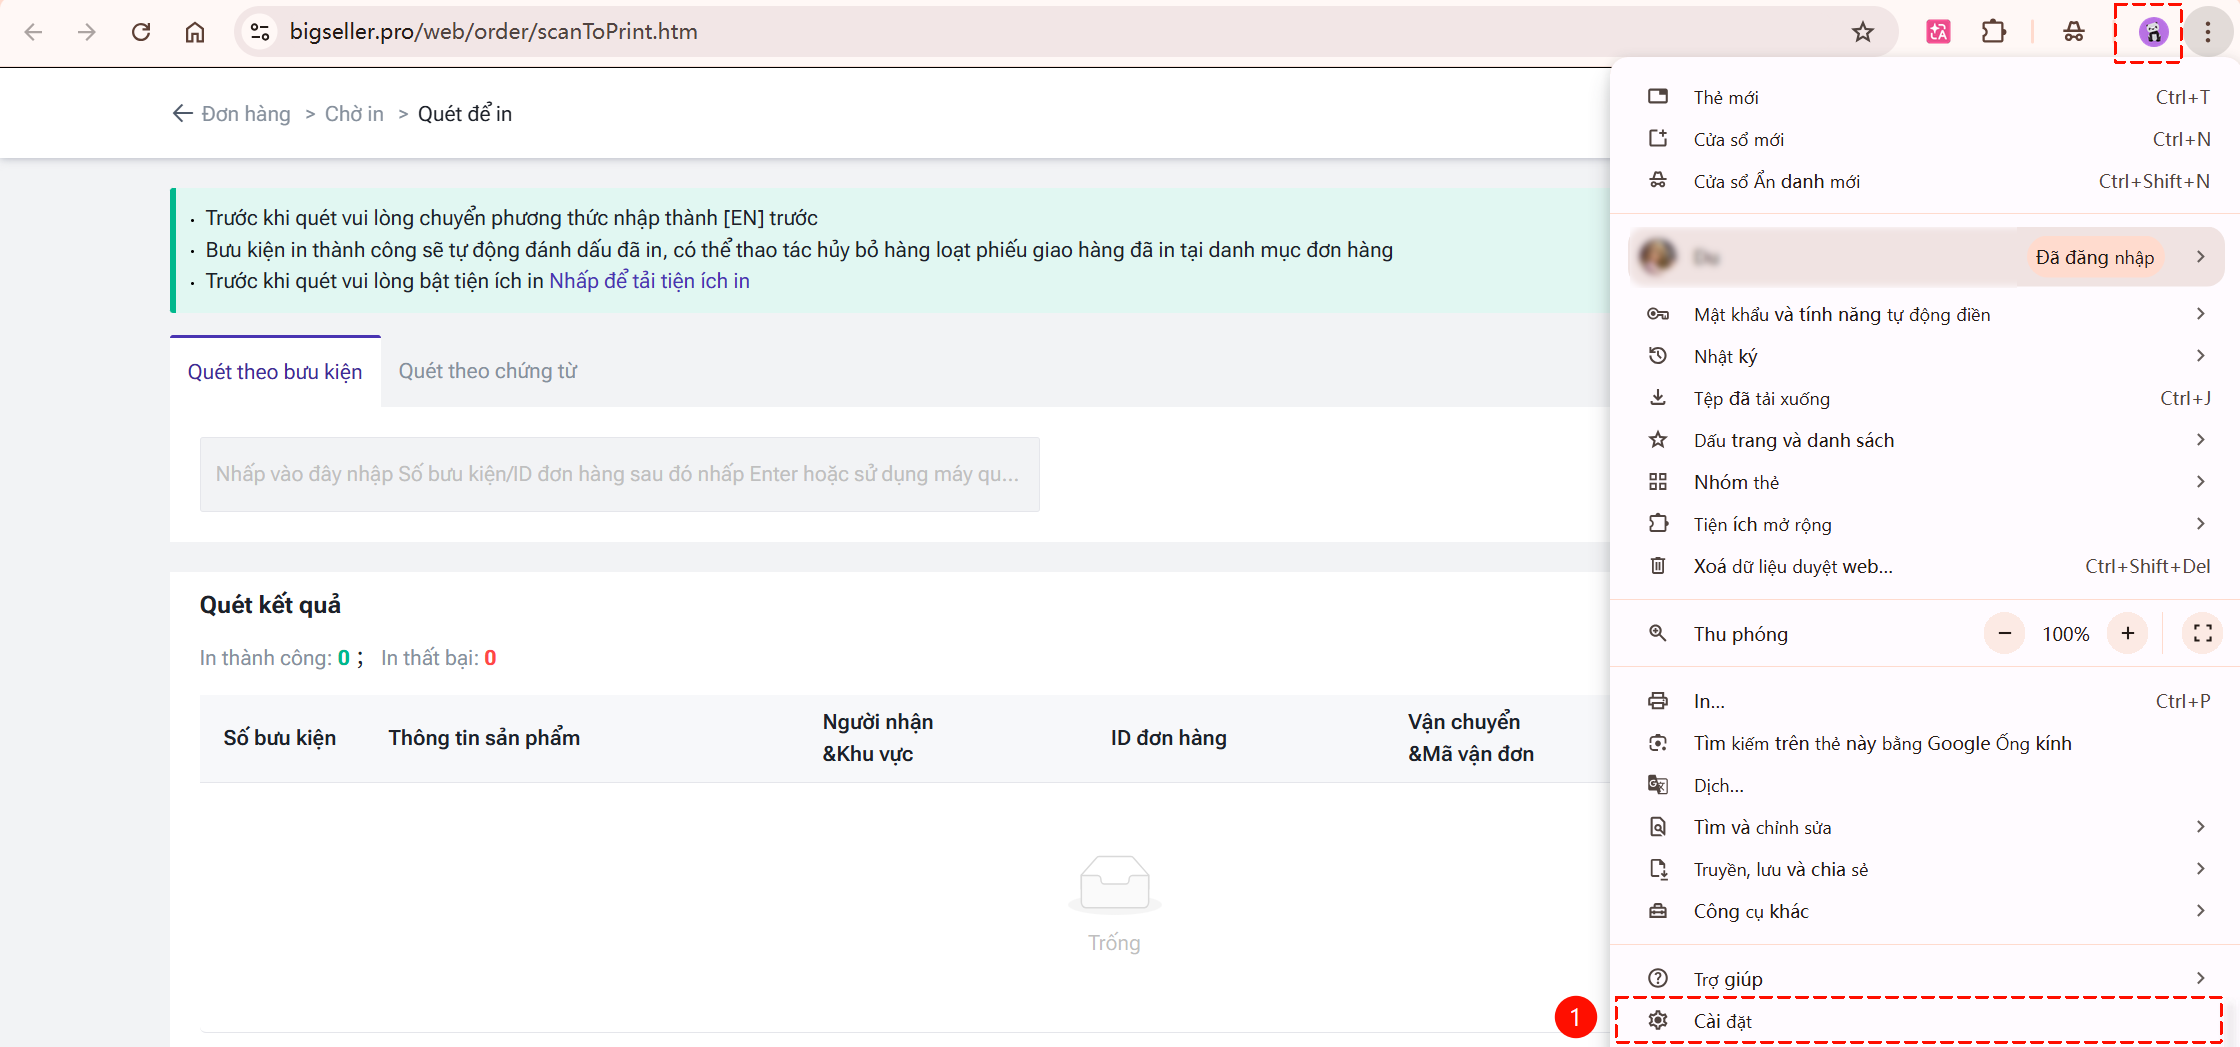Increase zoom with the plus button

2127,633
